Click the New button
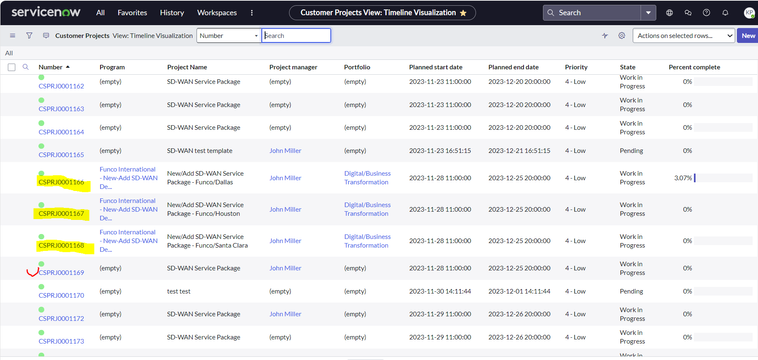758x360 pixels. 748,36
